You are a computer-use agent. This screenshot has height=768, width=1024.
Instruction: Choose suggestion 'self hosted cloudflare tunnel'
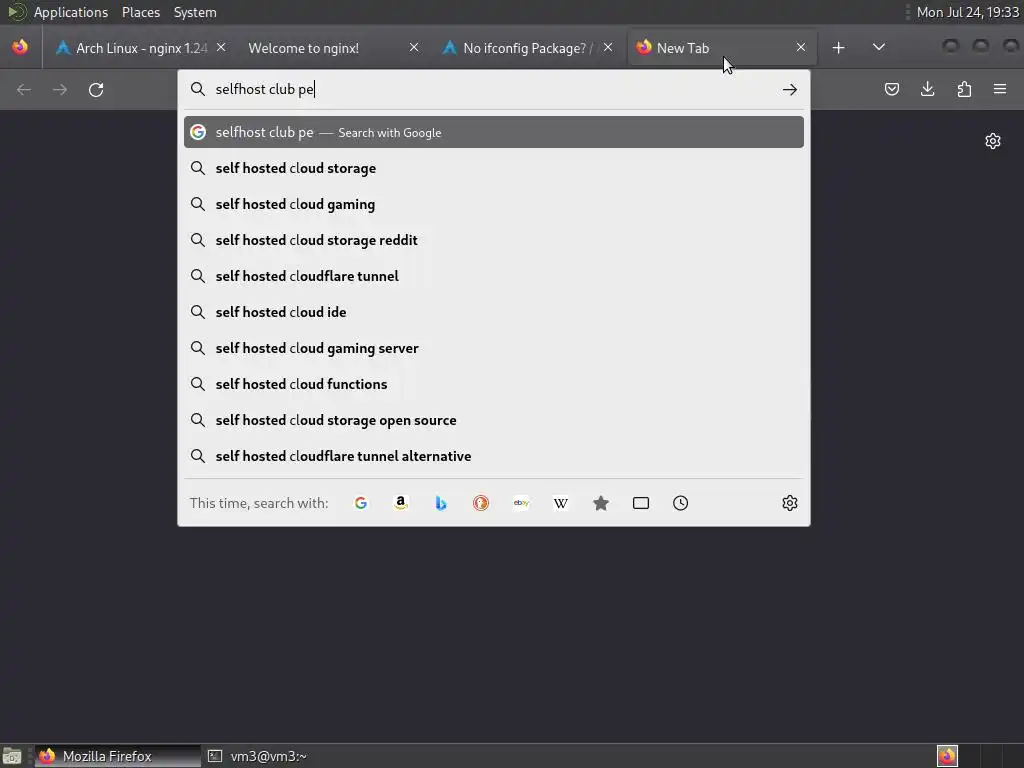(494, 276)
